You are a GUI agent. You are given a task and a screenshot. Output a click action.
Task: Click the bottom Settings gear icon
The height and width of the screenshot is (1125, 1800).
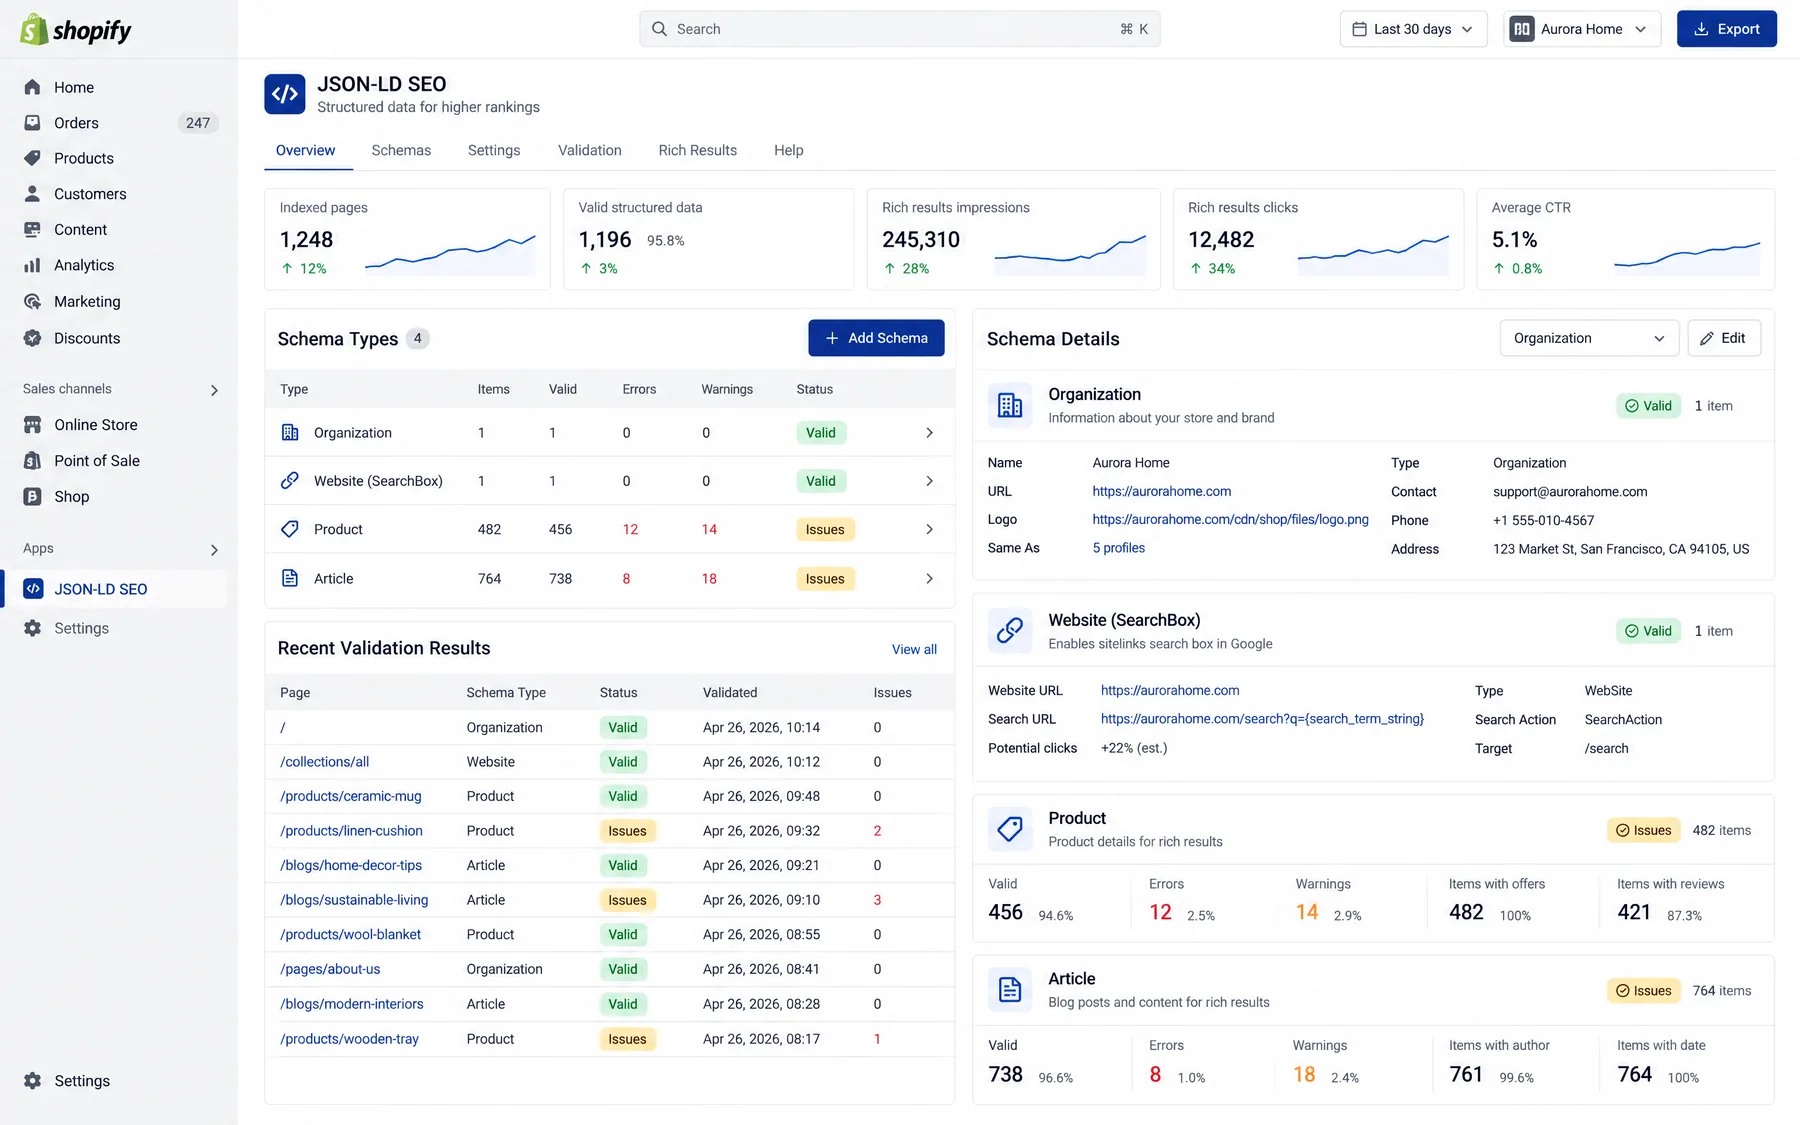33,1081
